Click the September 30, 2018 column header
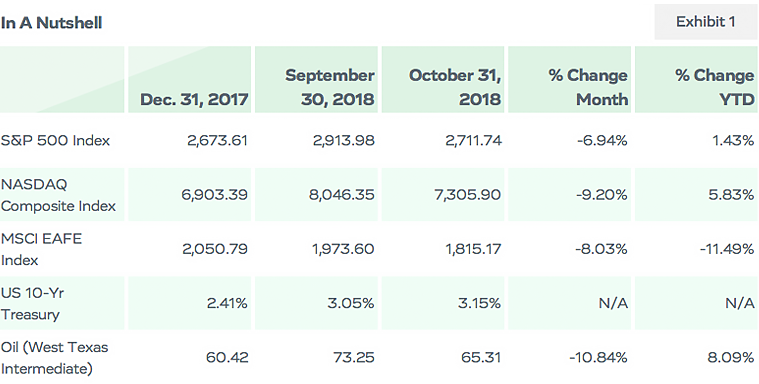This screenshot has width=759, height=384. 330,87
